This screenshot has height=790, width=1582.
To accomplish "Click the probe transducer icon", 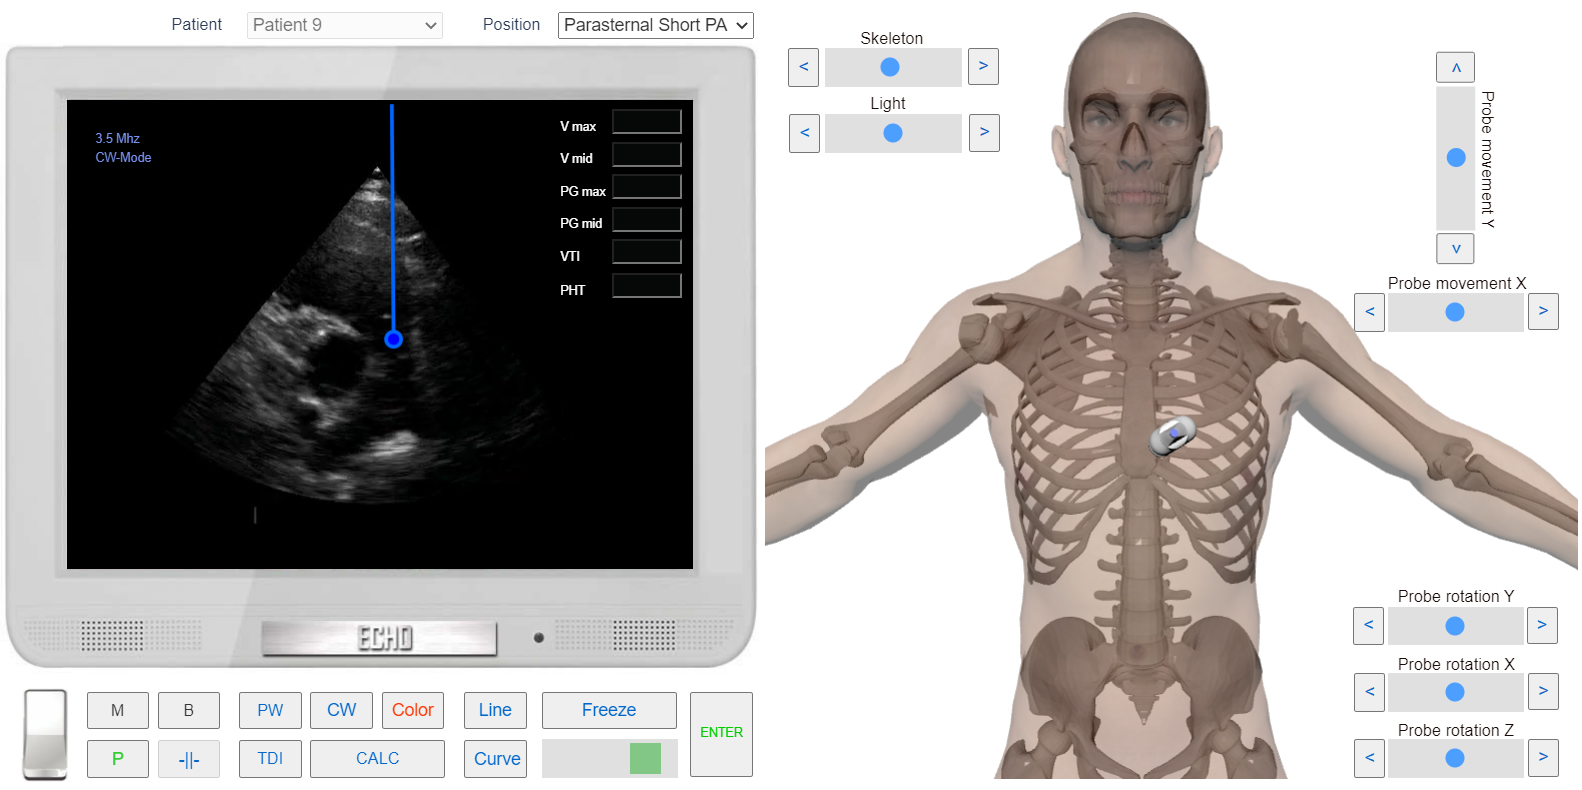I will pos(45,735).
